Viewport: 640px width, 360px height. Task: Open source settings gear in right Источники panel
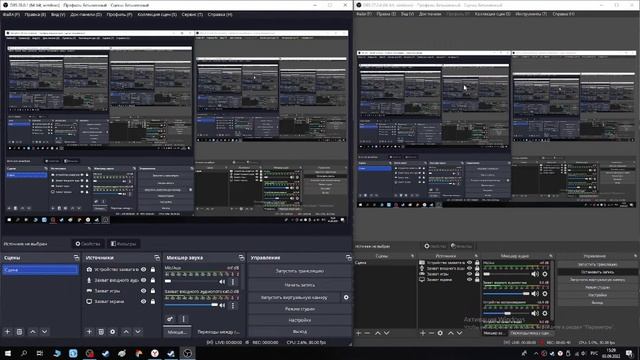click(x=440, y=333)
